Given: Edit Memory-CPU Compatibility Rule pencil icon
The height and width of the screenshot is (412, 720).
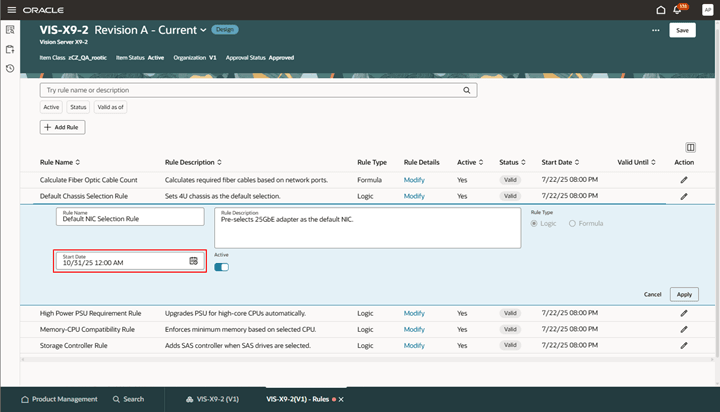Looking at the screenshot, I should [684, 329].
